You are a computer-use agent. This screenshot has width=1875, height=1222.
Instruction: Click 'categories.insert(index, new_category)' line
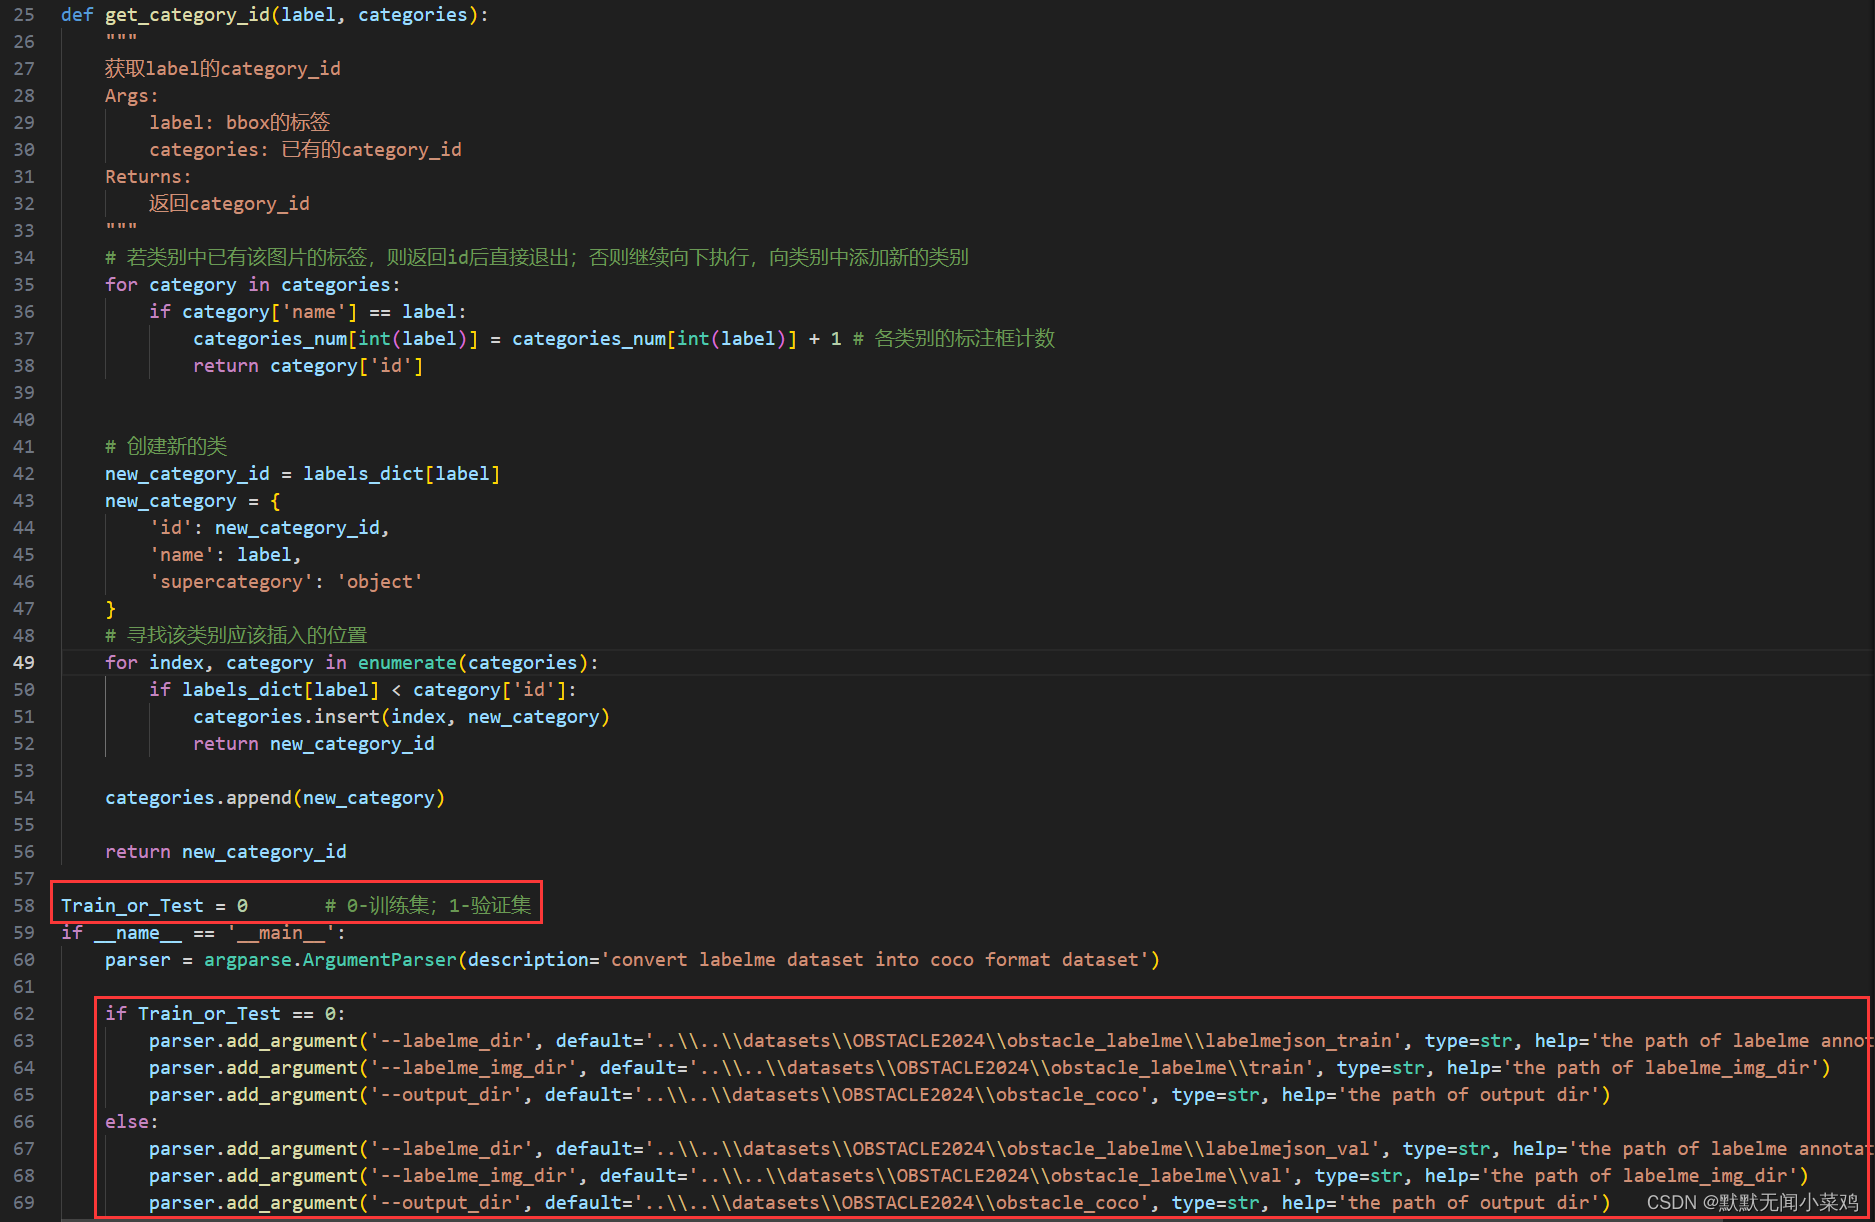[x=401, y=717]
